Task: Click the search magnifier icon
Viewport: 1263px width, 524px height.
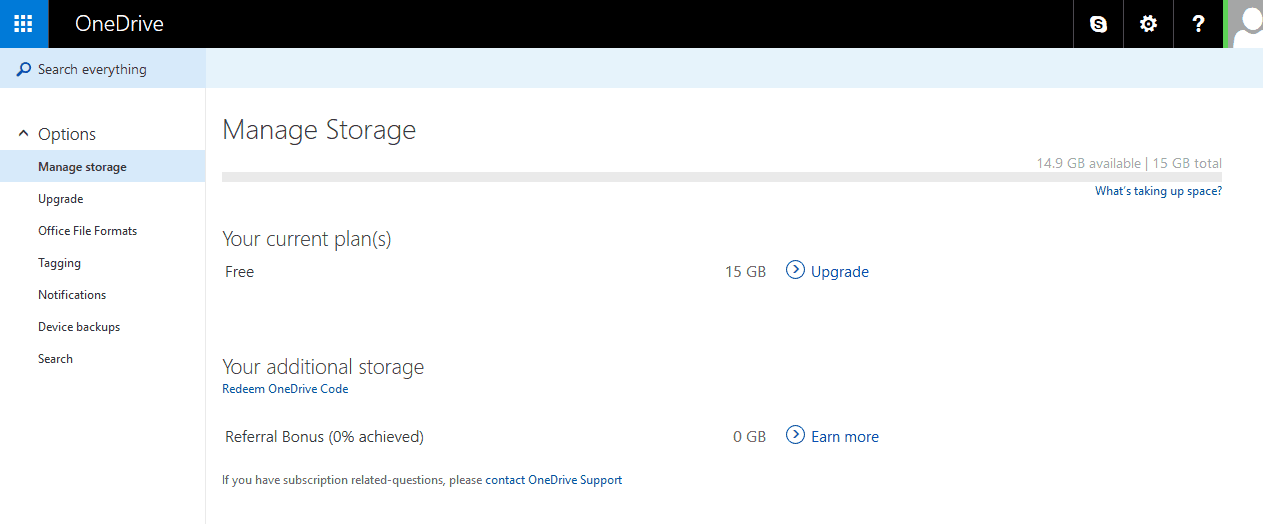Action: tap(23, 69)
